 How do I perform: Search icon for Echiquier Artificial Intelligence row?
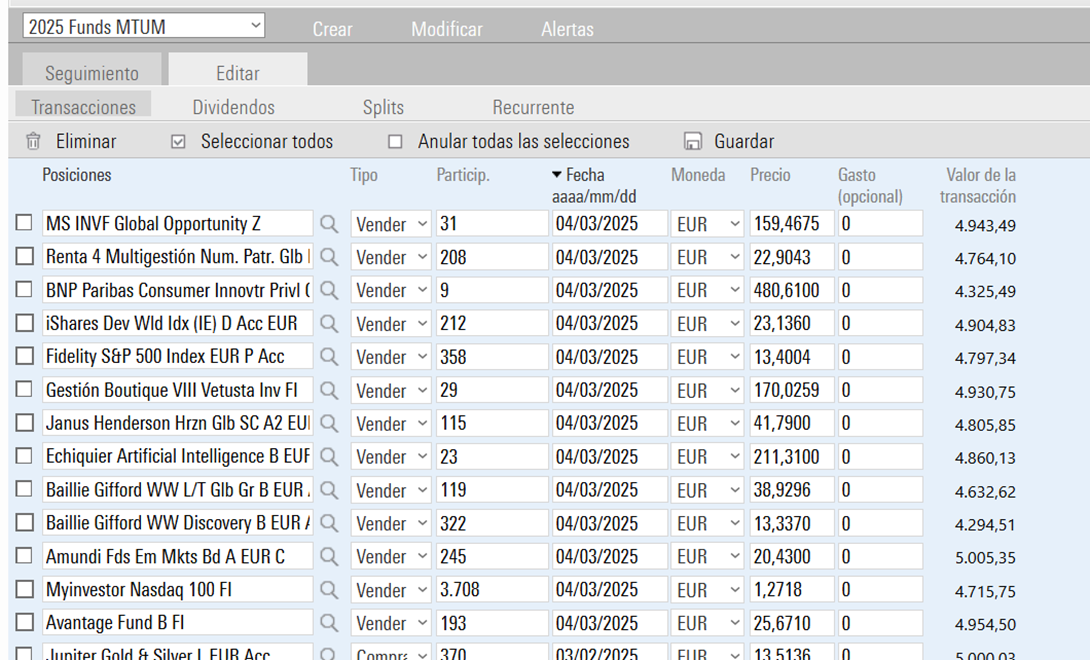pos(329,457)
